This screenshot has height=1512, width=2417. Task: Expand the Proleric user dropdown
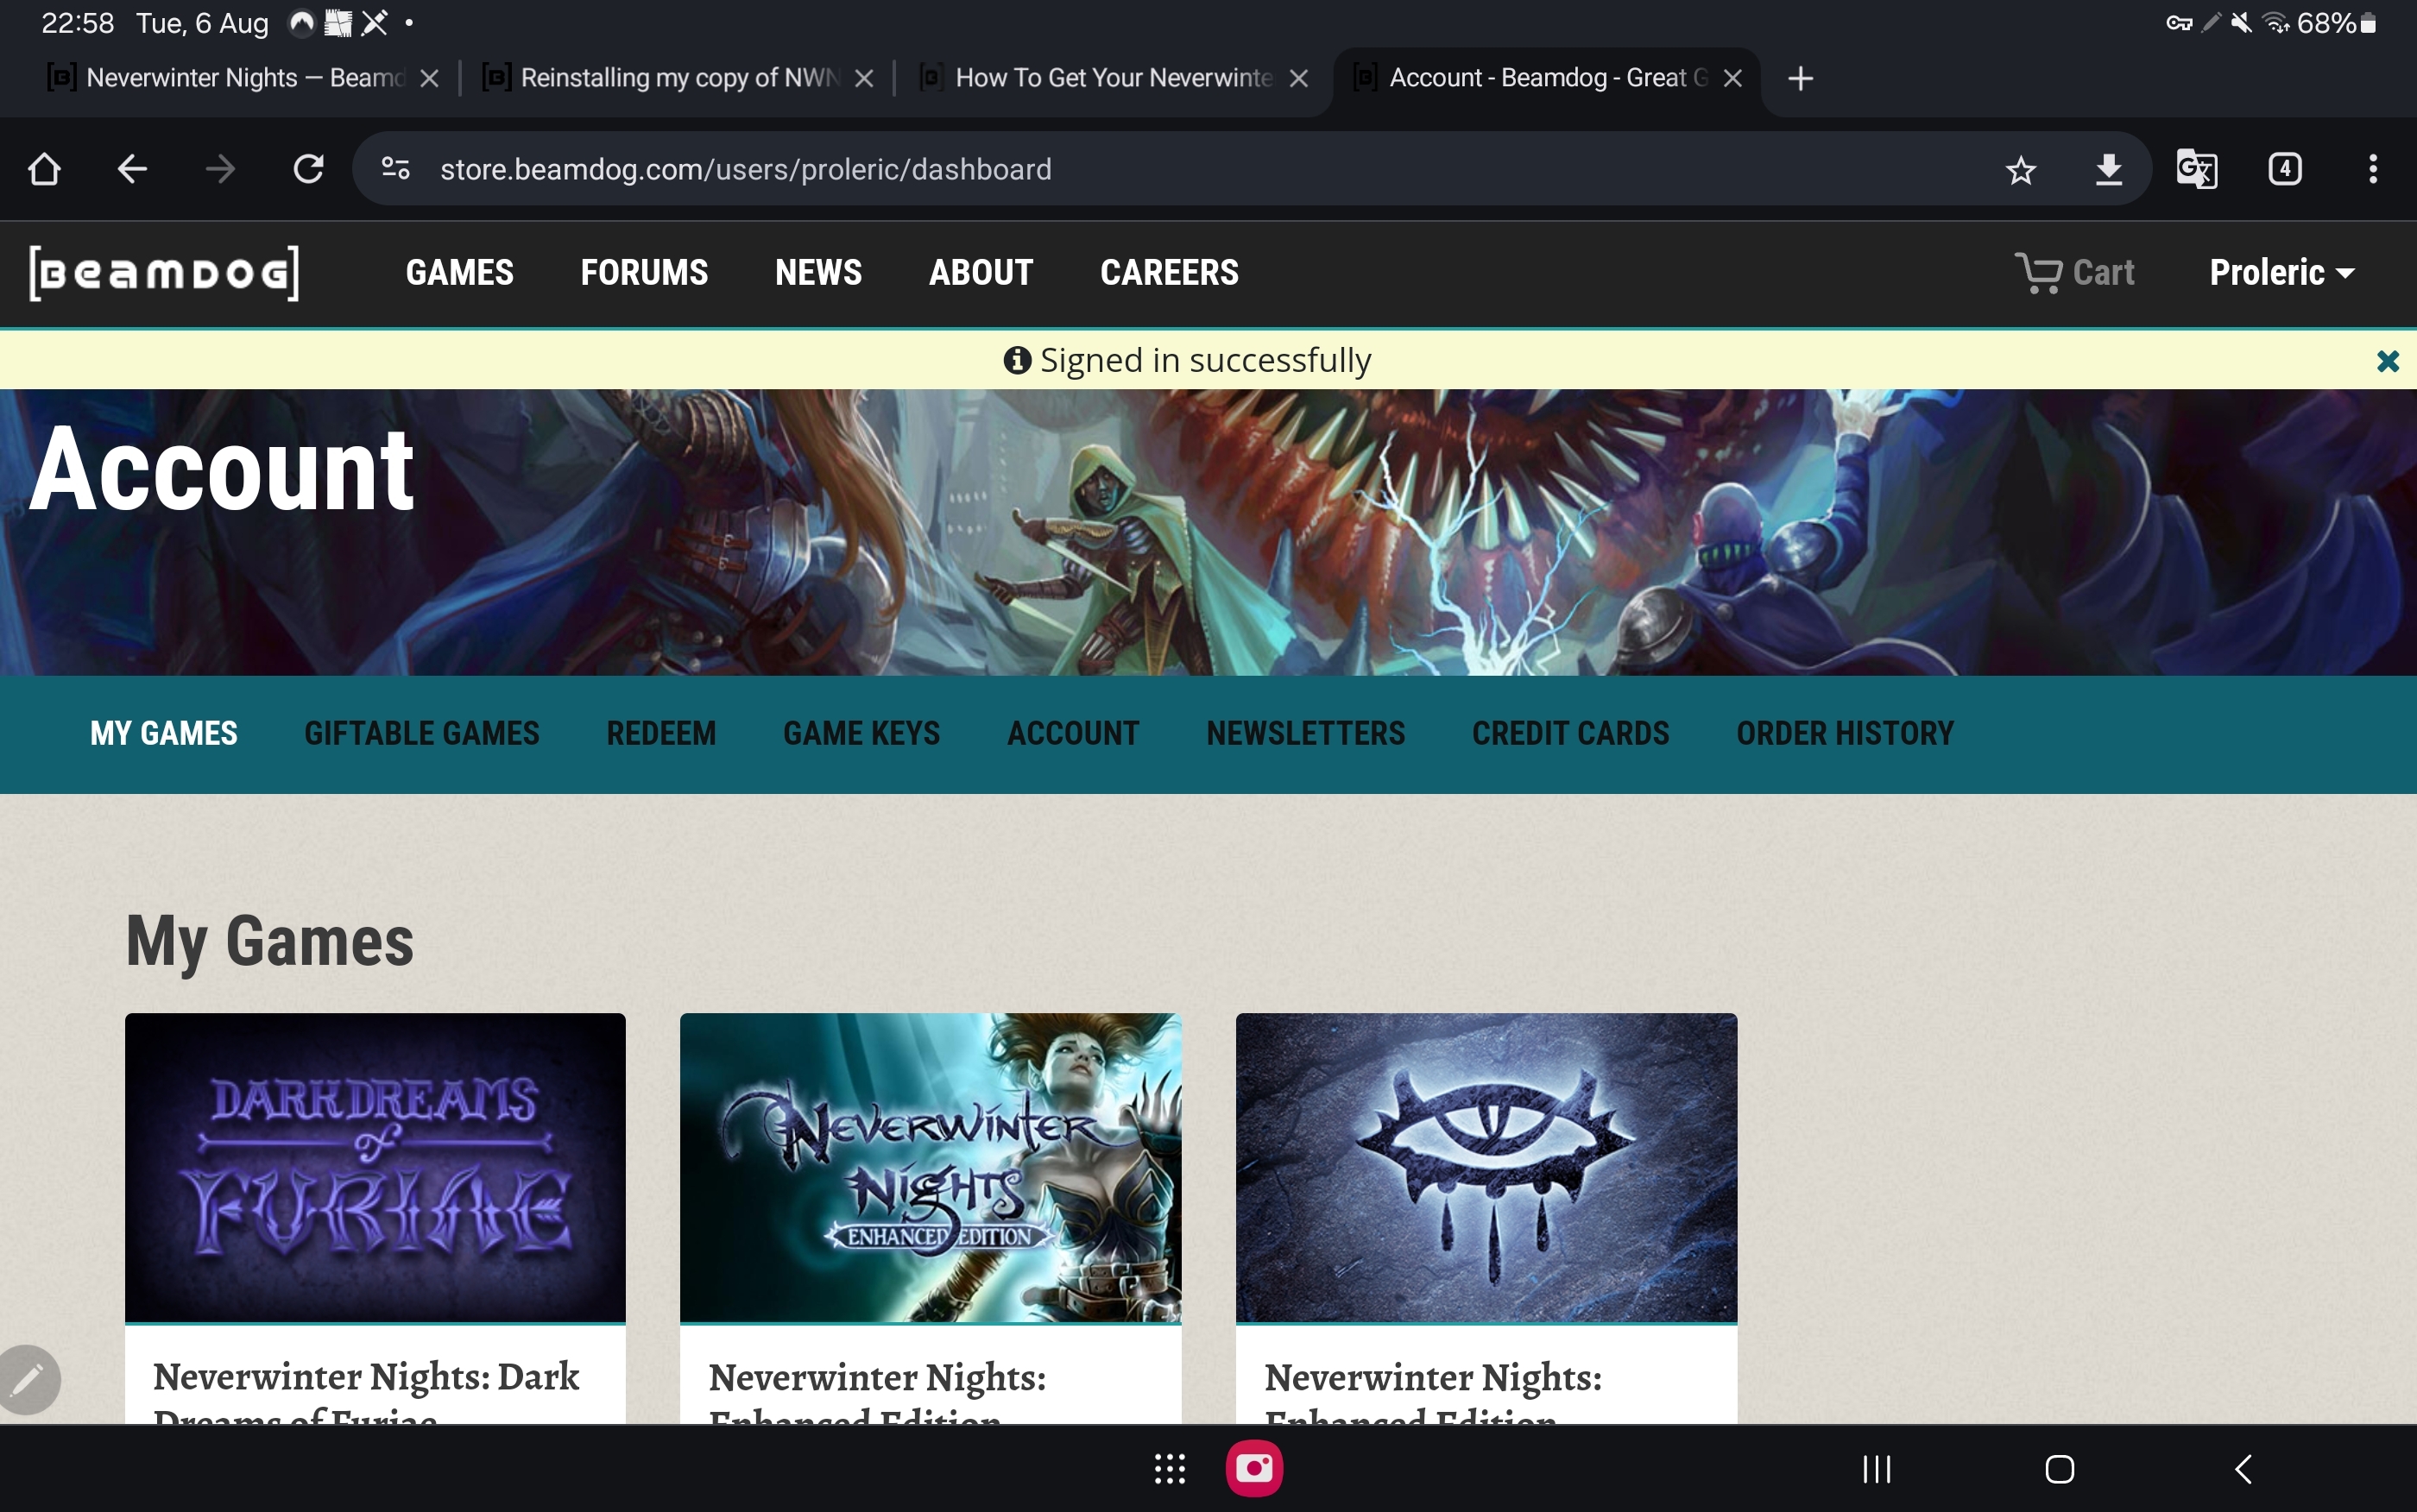[x=2282, y=272]
